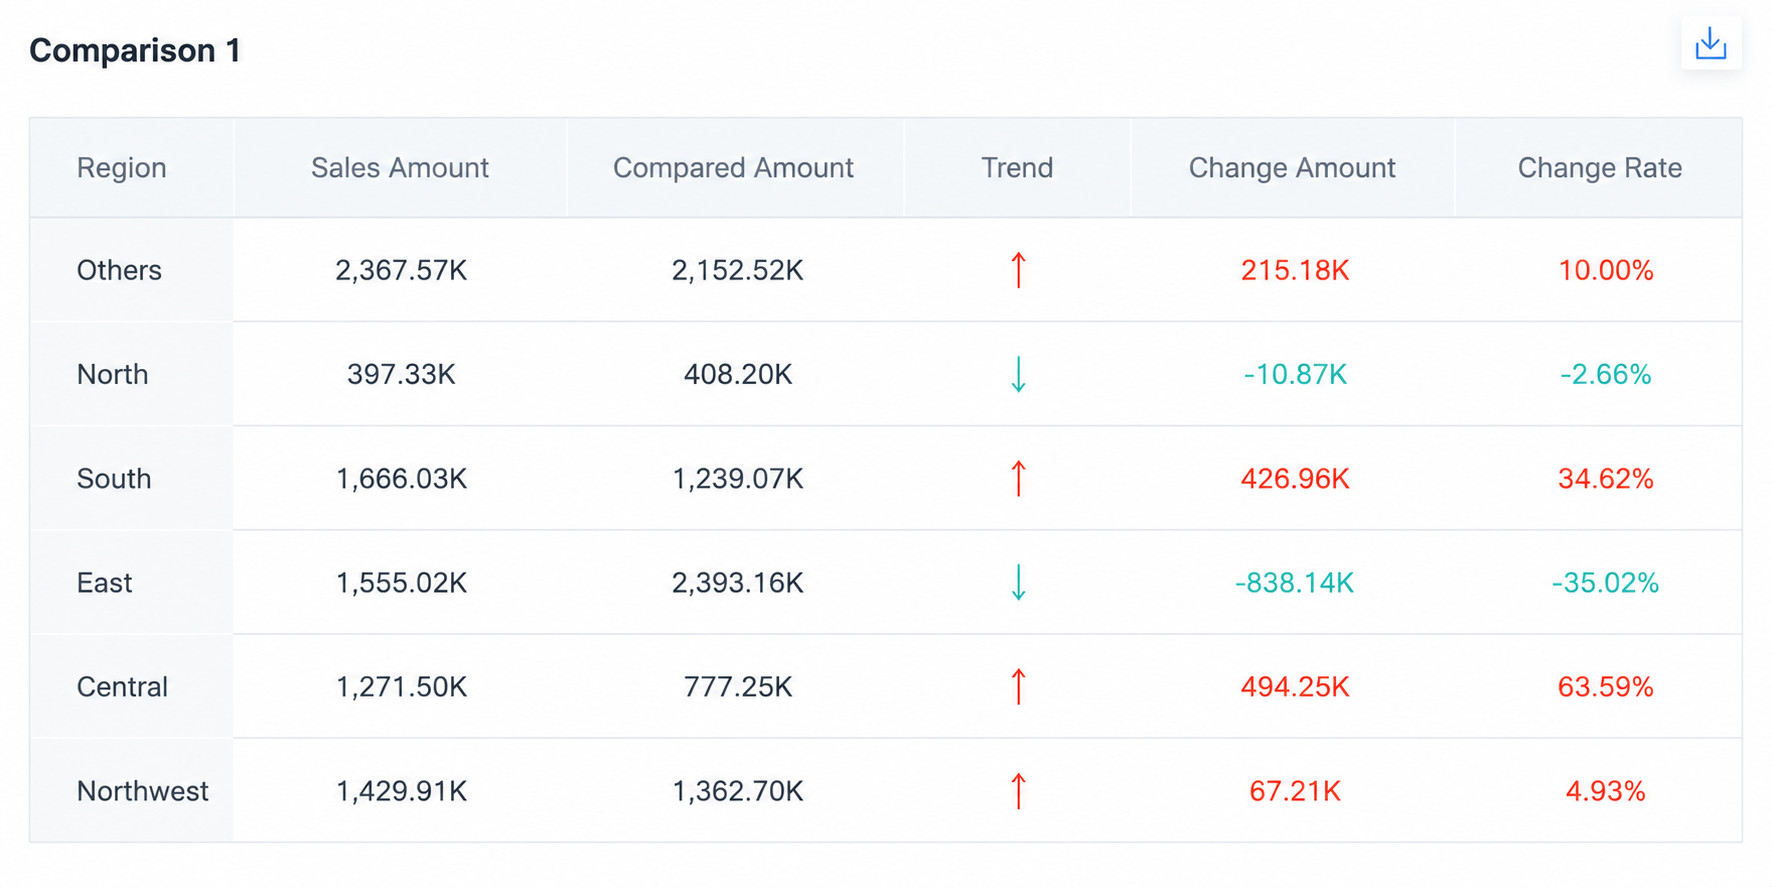Click the red up arrow in South row
Viewport: 1772px width, 887px height.
pos(1018,478)
